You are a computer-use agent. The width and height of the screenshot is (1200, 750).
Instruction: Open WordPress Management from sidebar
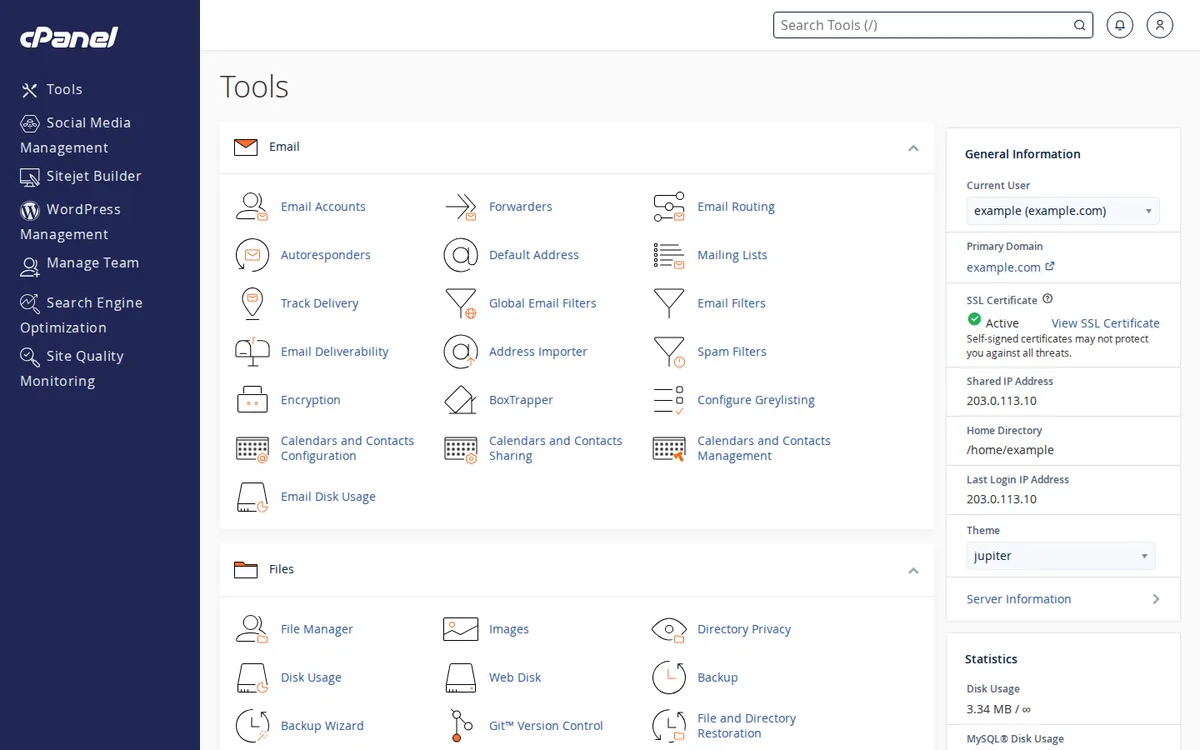pyautogui.click(x=70, y=222)
